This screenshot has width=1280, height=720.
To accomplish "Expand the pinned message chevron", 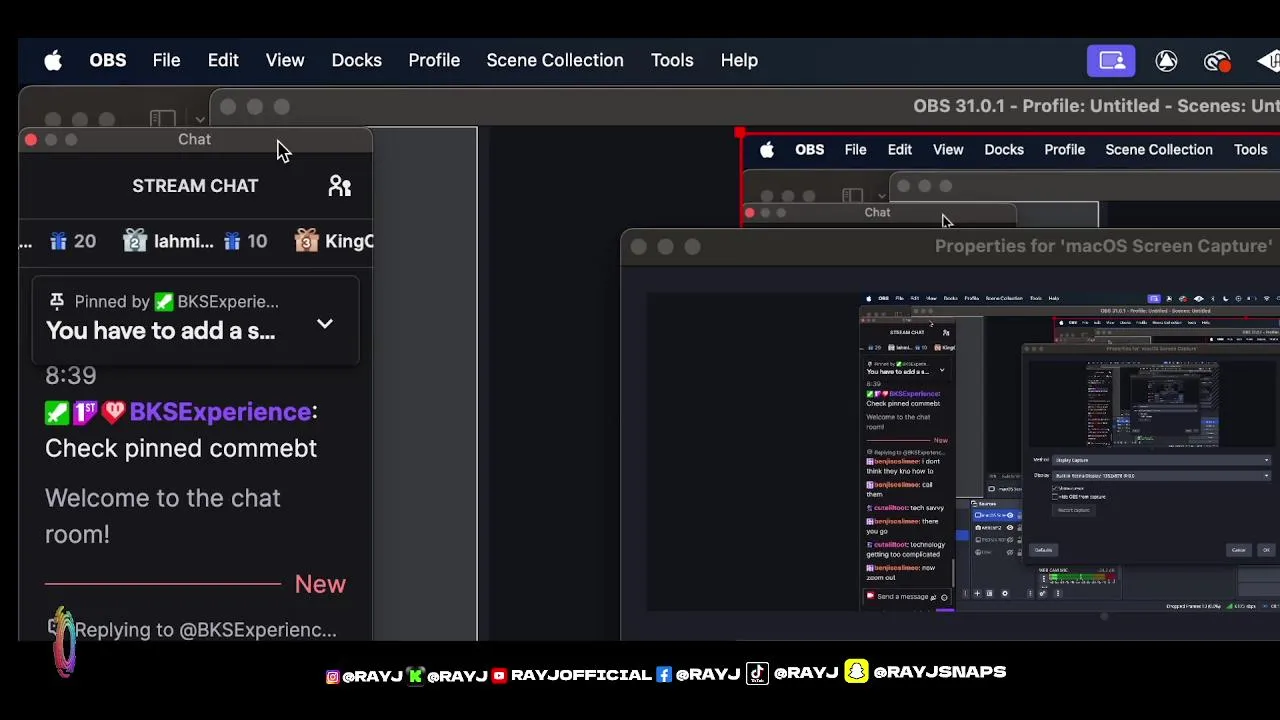I will pyautogui.click(x=324, y=324).
